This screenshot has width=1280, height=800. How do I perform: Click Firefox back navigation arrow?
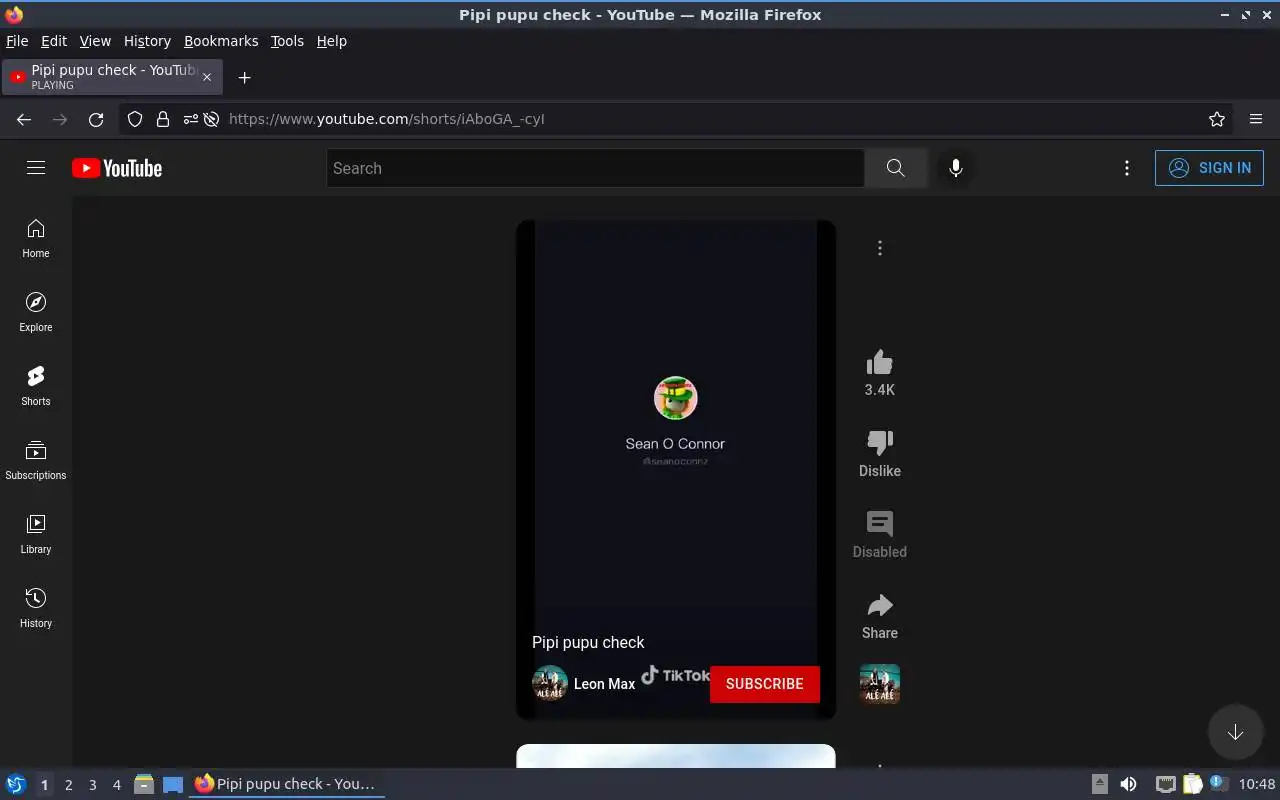[x=24, y=119]
